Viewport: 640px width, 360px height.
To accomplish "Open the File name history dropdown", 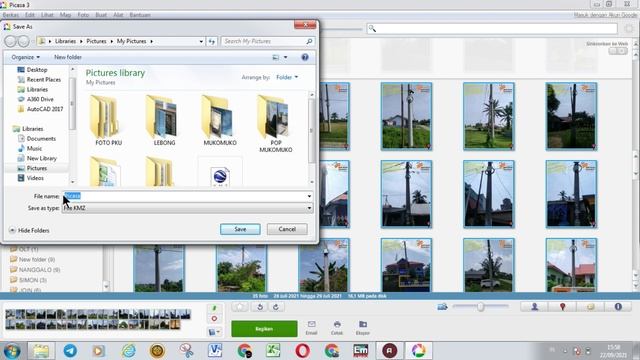I will 309,196.
